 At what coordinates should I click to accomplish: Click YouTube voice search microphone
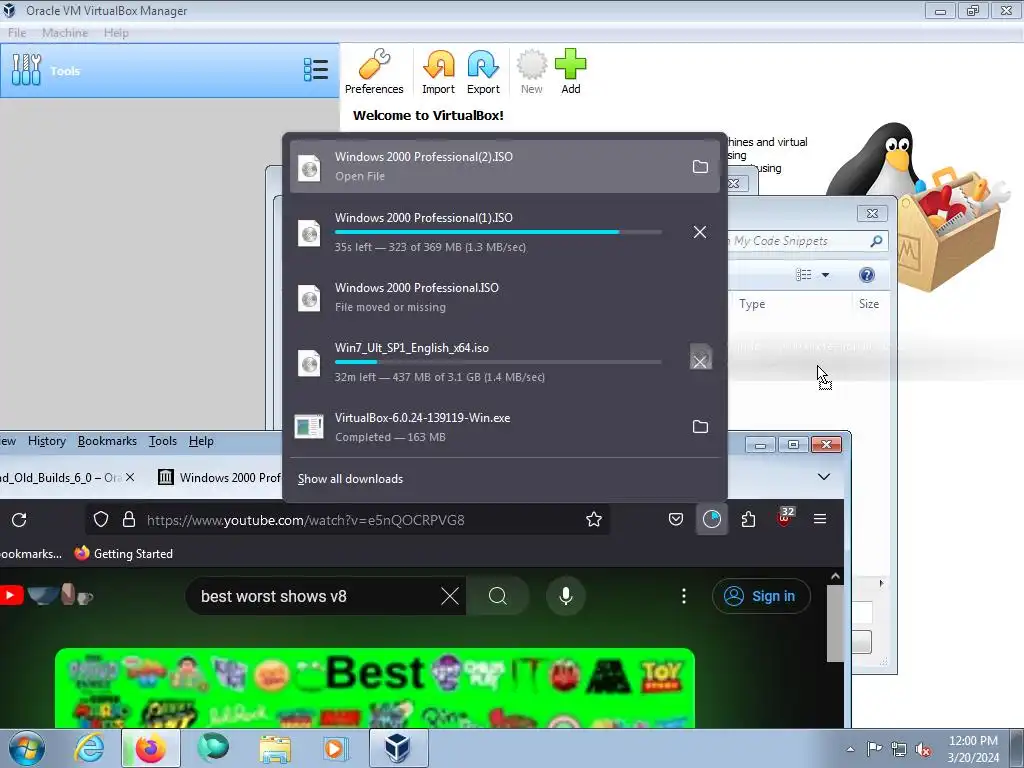coord(566,596)
